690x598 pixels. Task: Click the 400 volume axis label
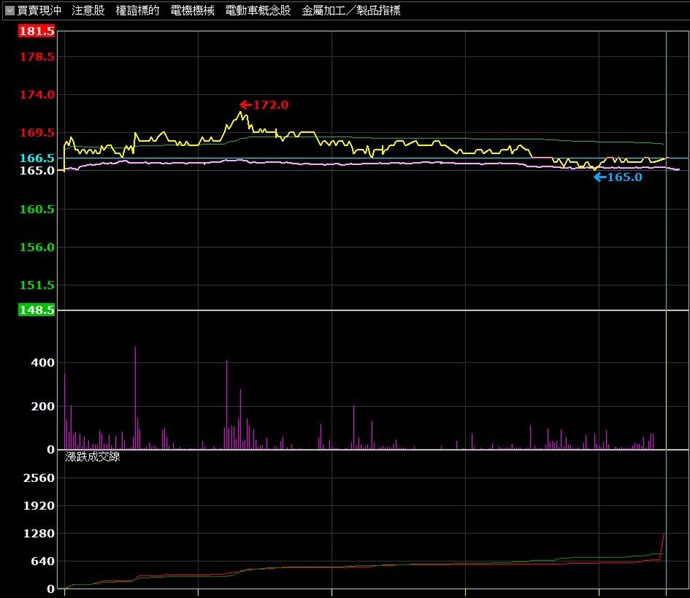click(42, 363)
